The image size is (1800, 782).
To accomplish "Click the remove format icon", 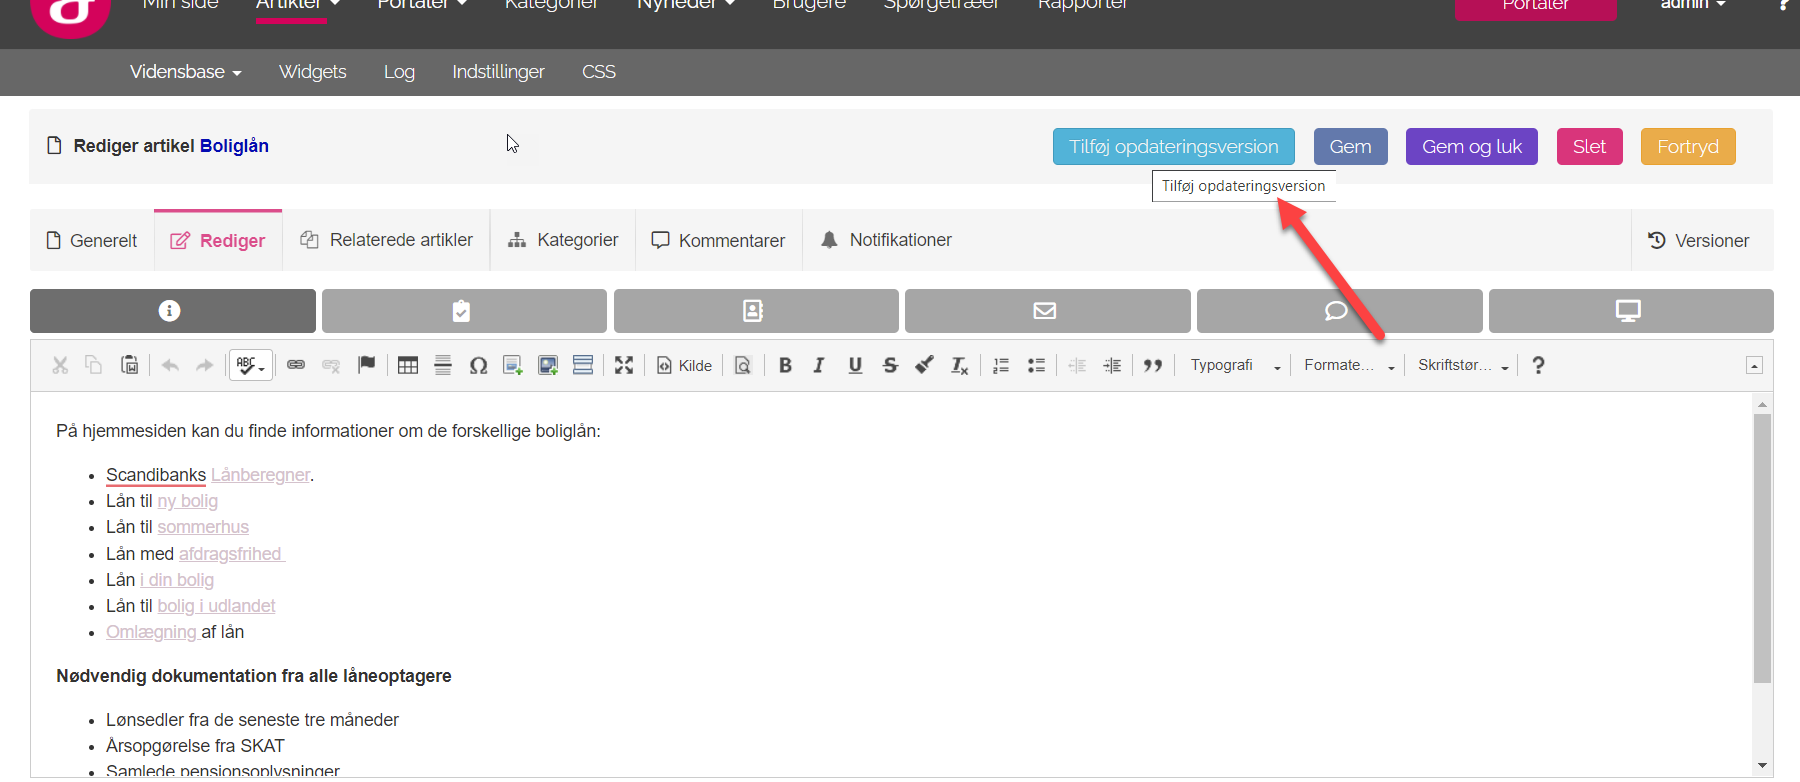I will 959,366.
